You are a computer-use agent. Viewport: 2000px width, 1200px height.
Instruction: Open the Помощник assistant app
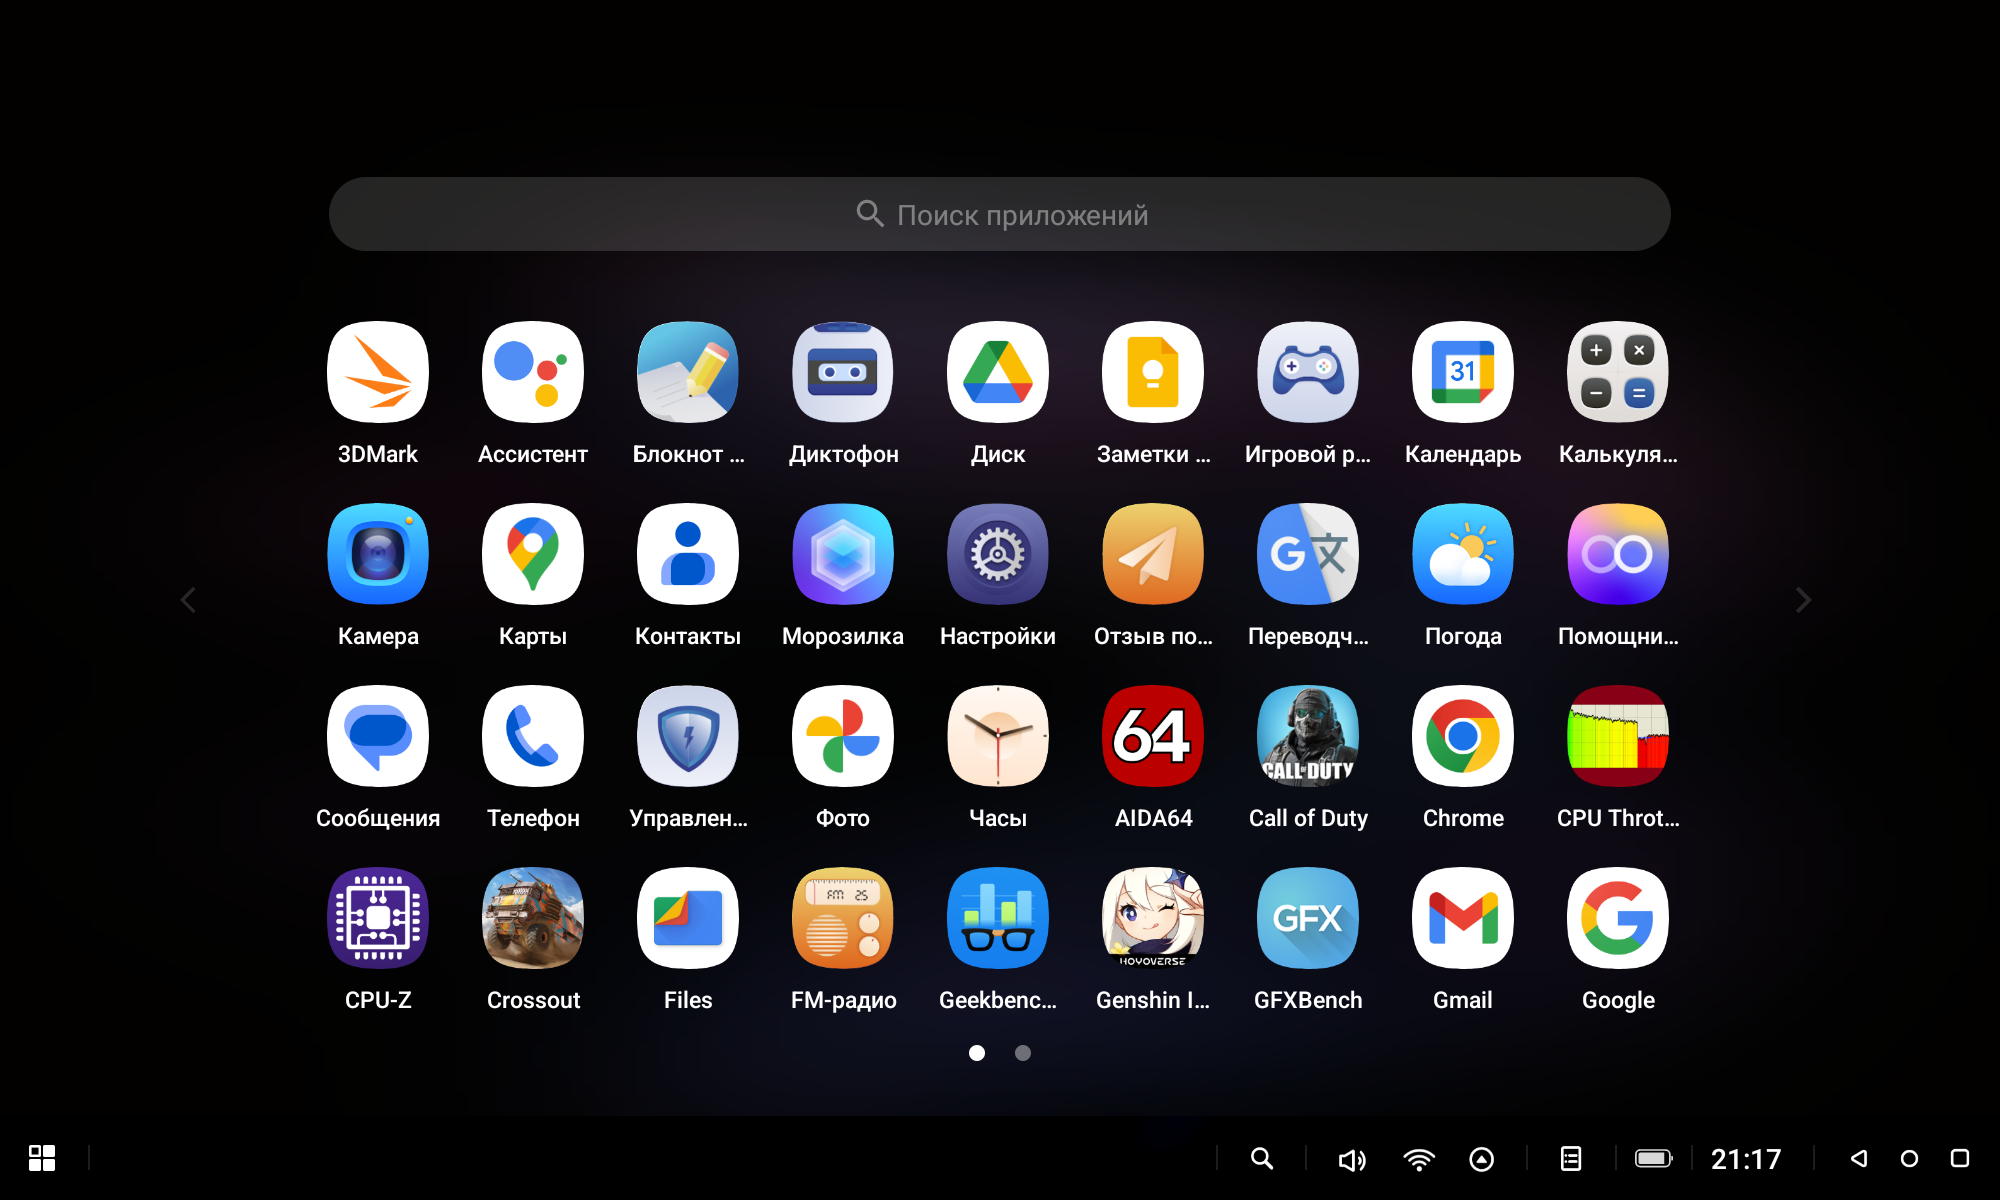pos(1618,554)
